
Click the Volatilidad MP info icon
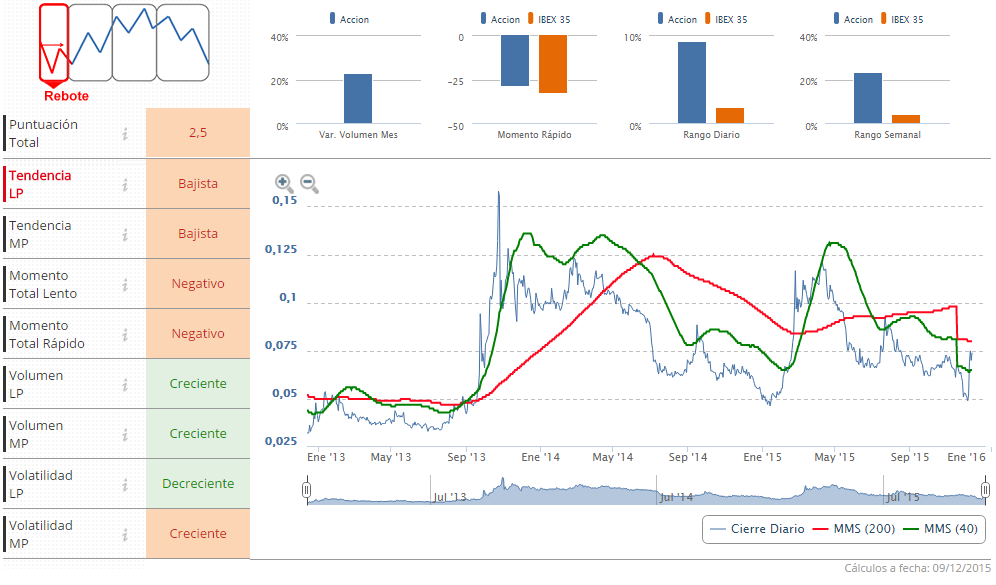click(125, 534)
